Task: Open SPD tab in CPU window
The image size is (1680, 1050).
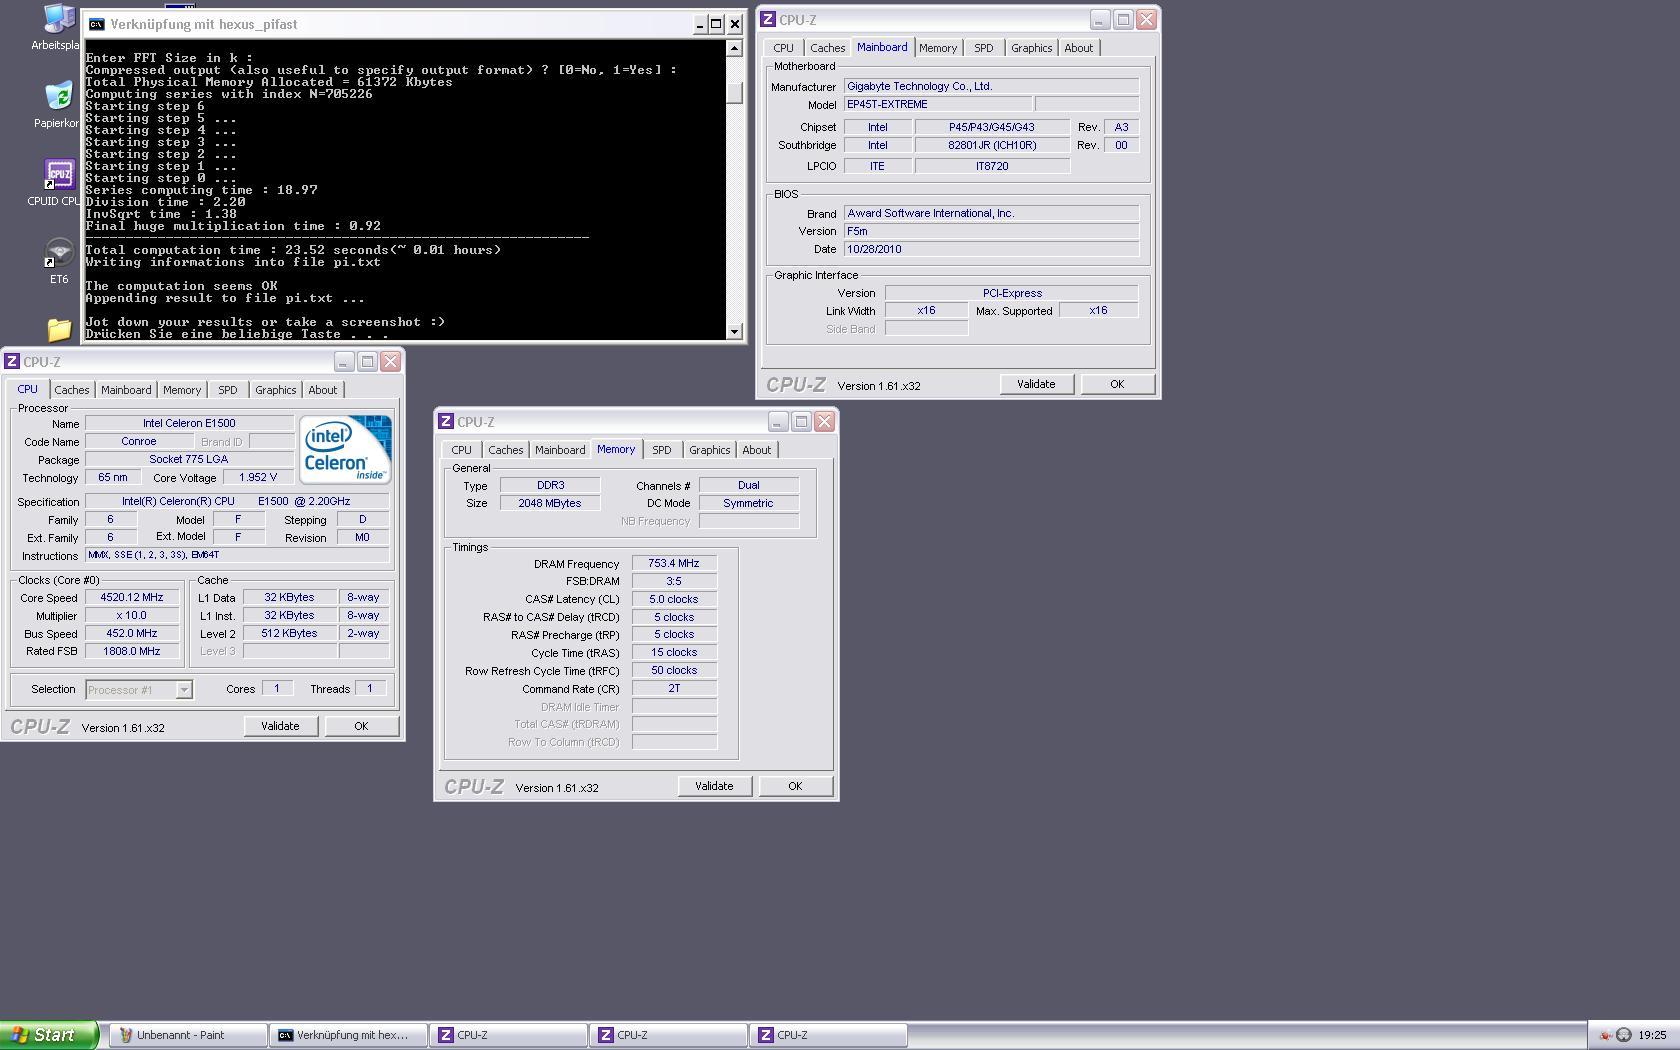Action: pyautogui.click(x=228, y=390)
